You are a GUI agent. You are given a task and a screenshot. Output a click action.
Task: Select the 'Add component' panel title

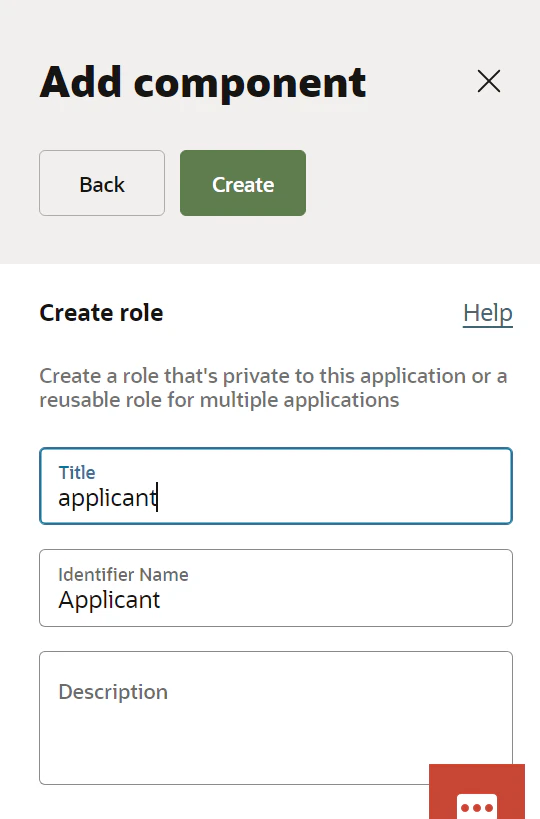[x=203, y=82]
